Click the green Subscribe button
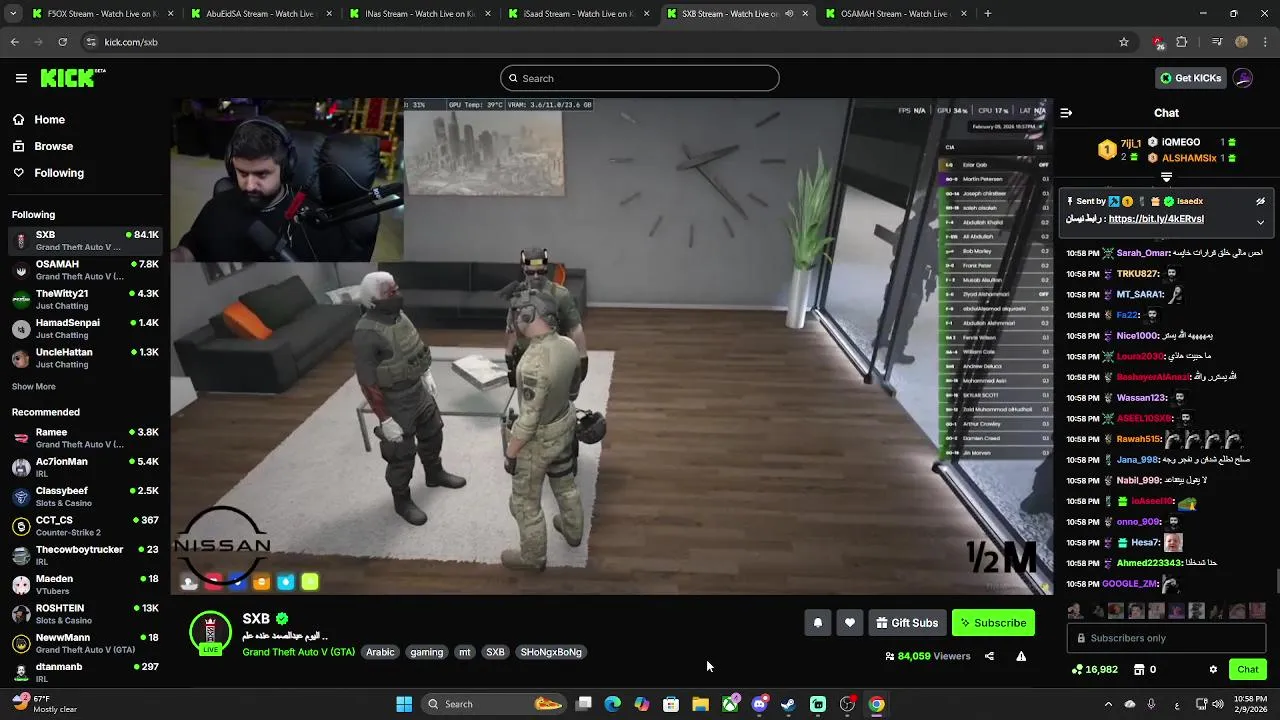Screen dimensions: 1280x720 (x=993, y=623)
